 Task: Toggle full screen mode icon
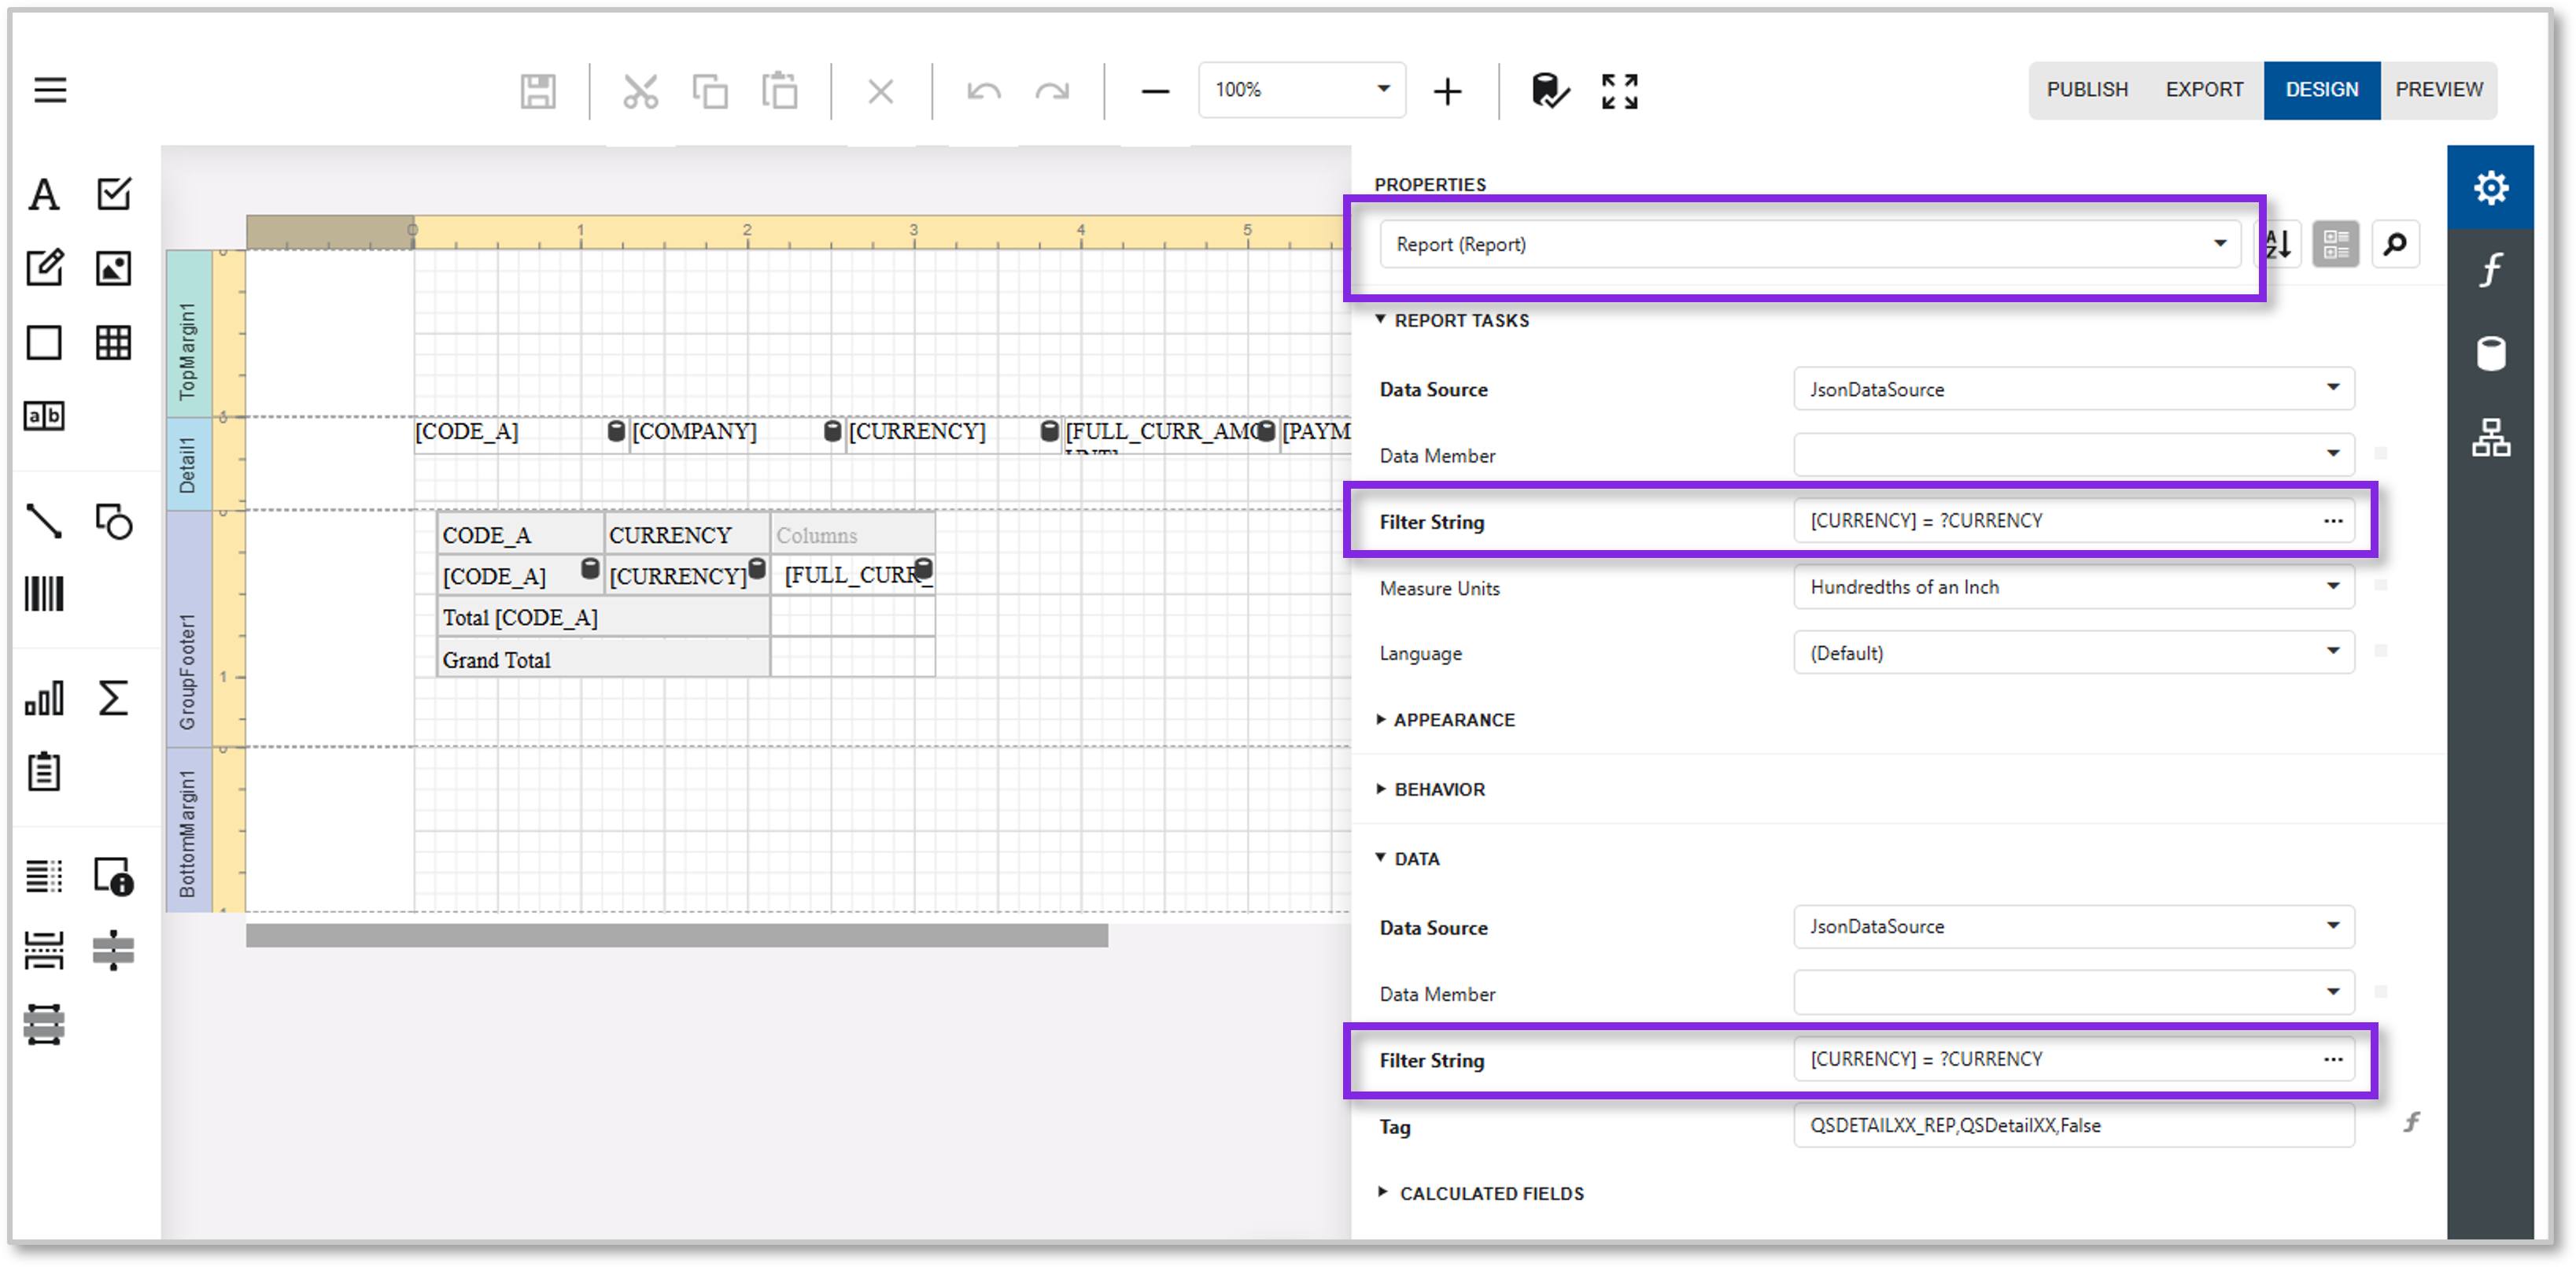pyautogui.click(x=1619, y=91)
